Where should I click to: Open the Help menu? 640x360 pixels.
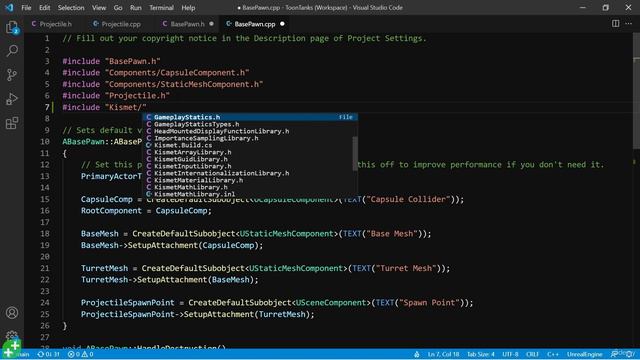click(x=188, y=7)
